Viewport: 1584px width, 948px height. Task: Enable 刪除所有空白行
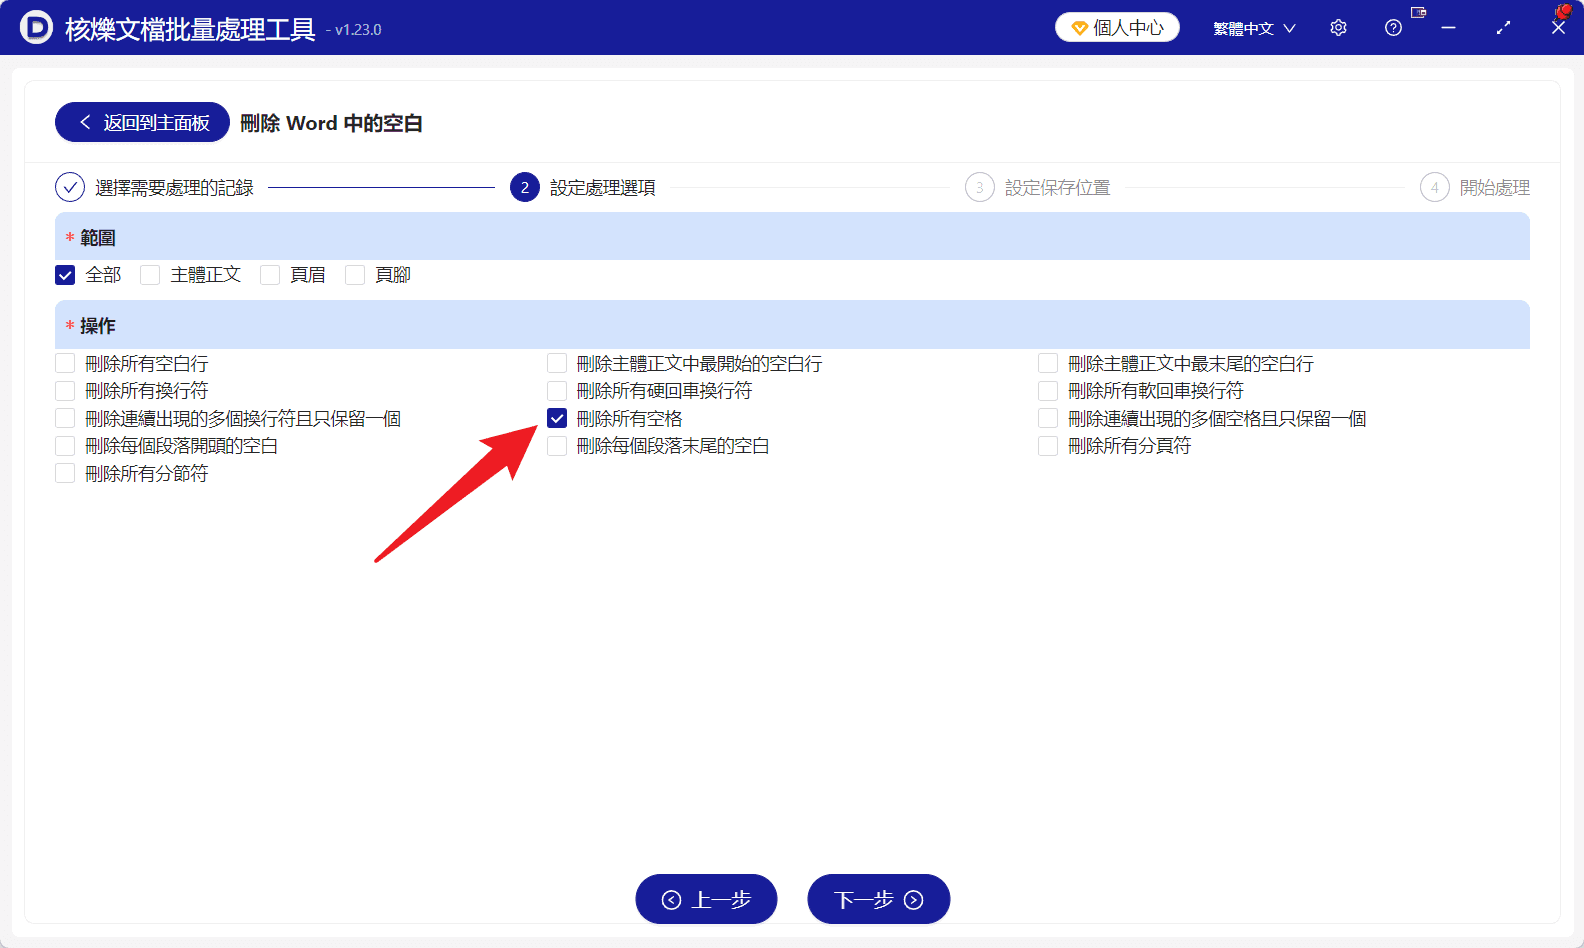click(65, 363)
